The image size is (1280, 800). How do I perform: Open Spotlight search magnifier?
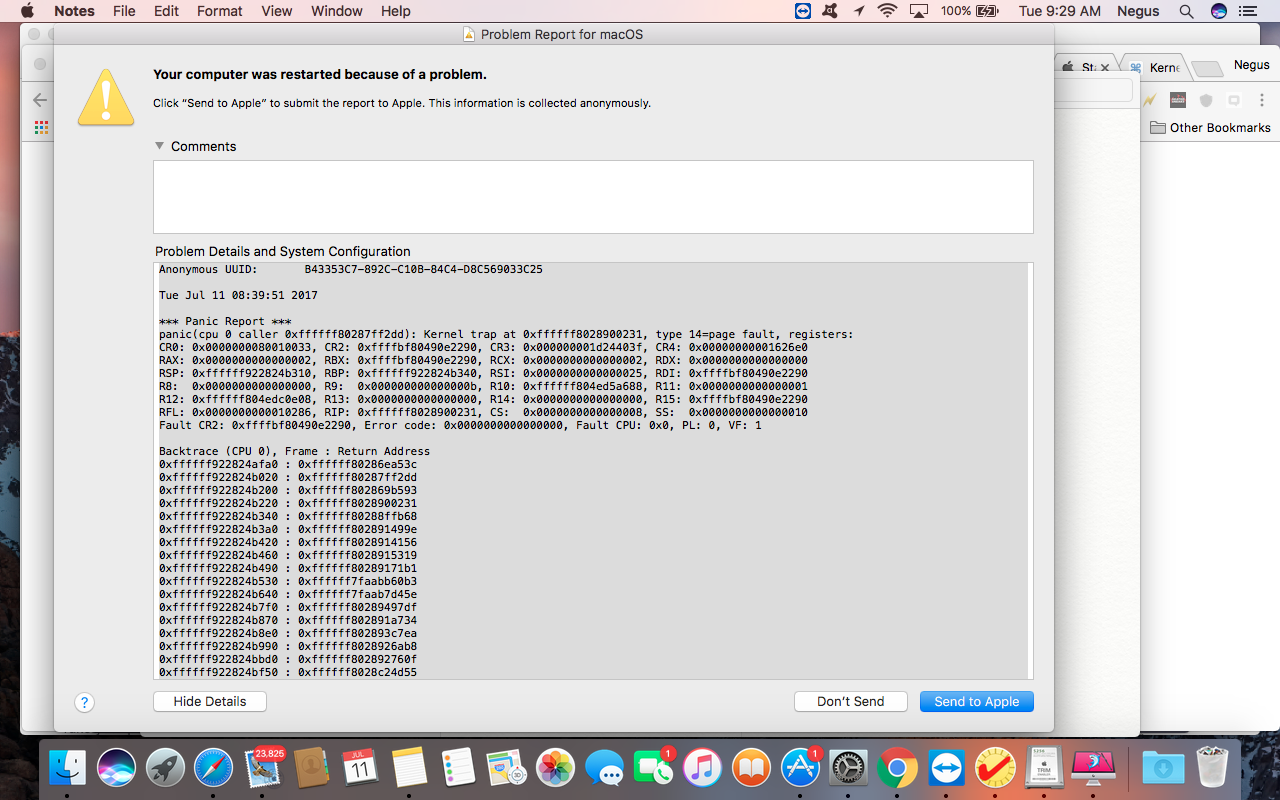tap(1187, 11)
